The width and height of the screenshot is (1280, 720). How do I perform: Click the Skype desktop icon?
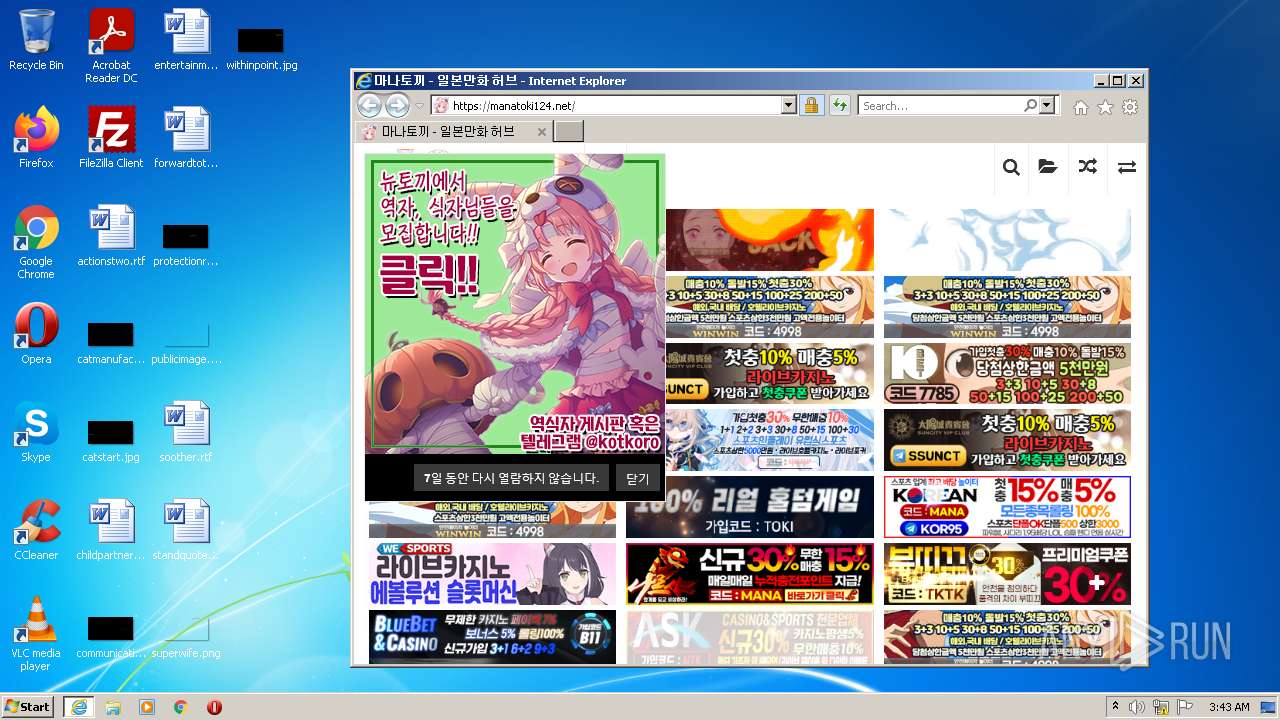pyautogui.click(x=36, y=432)
